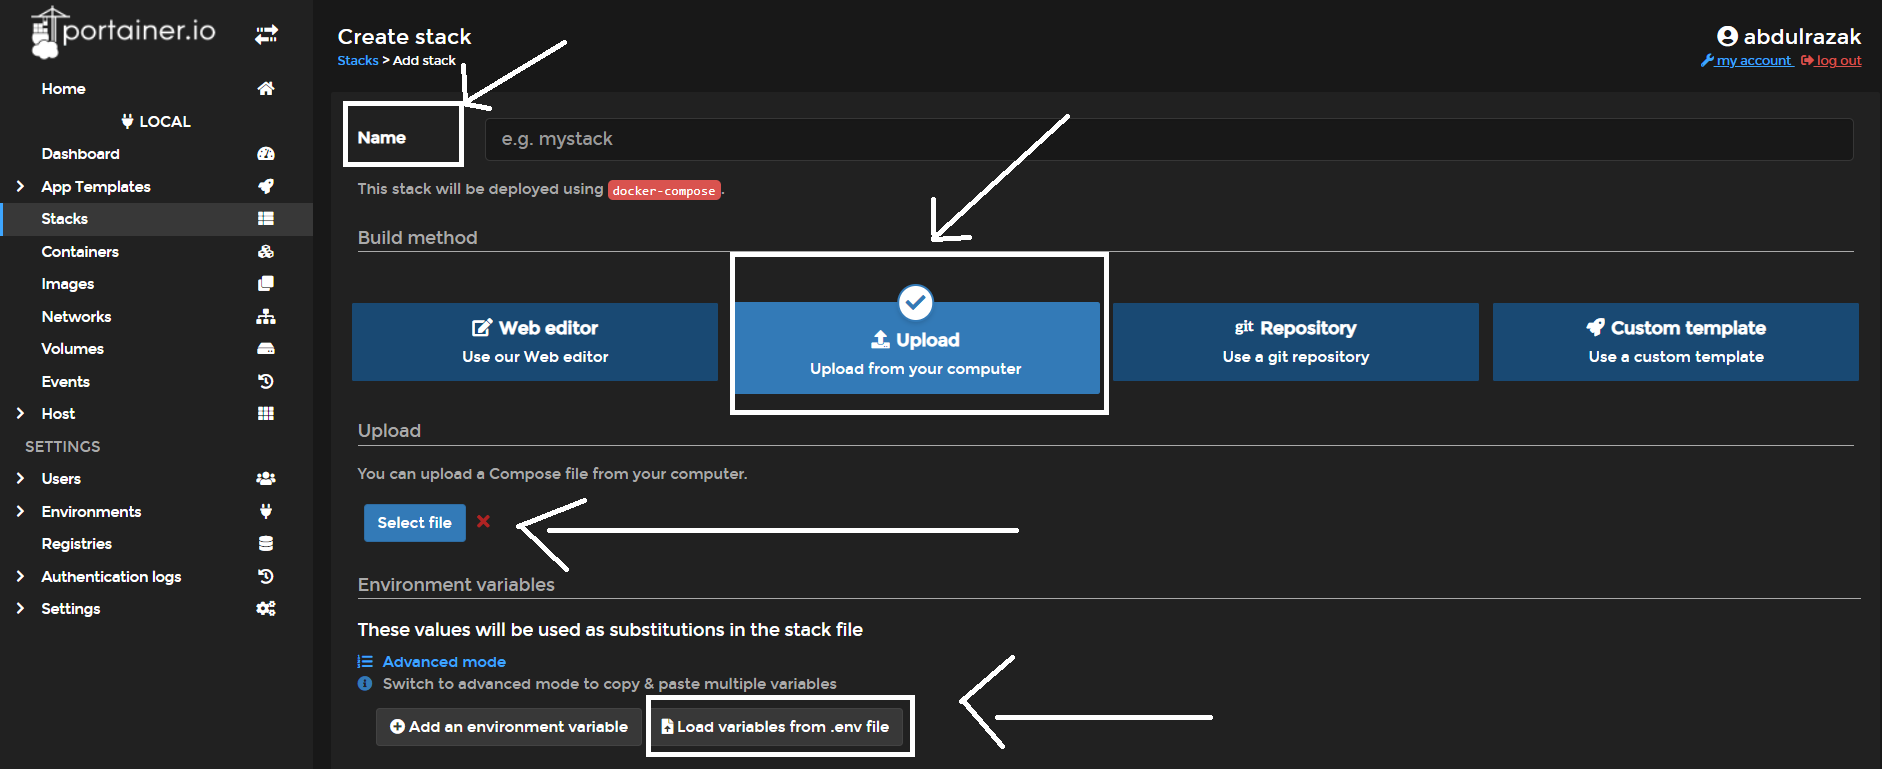Expand the Authentication logs chevron
This screenshot has height=769, width=1882.
point(20,576)
